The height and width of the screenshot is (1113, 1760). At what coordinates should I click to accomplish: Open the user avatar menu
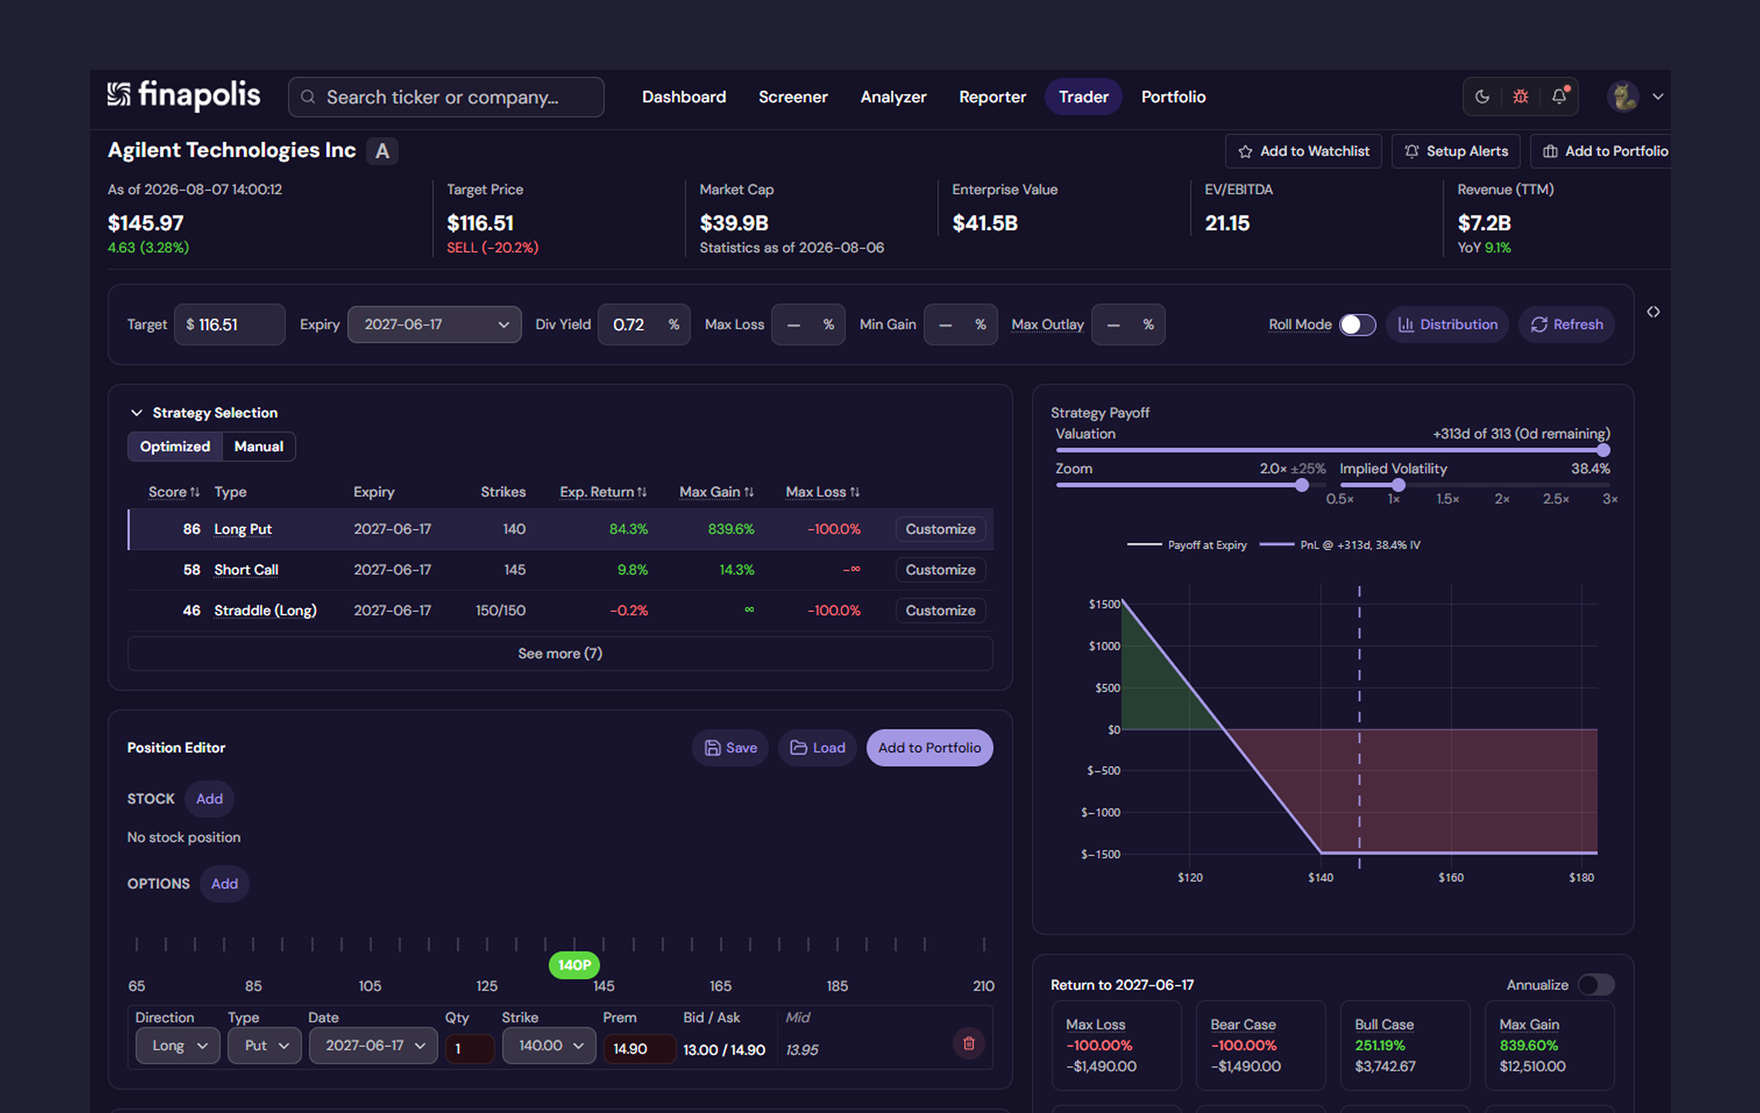click(x=1623, y=97)
